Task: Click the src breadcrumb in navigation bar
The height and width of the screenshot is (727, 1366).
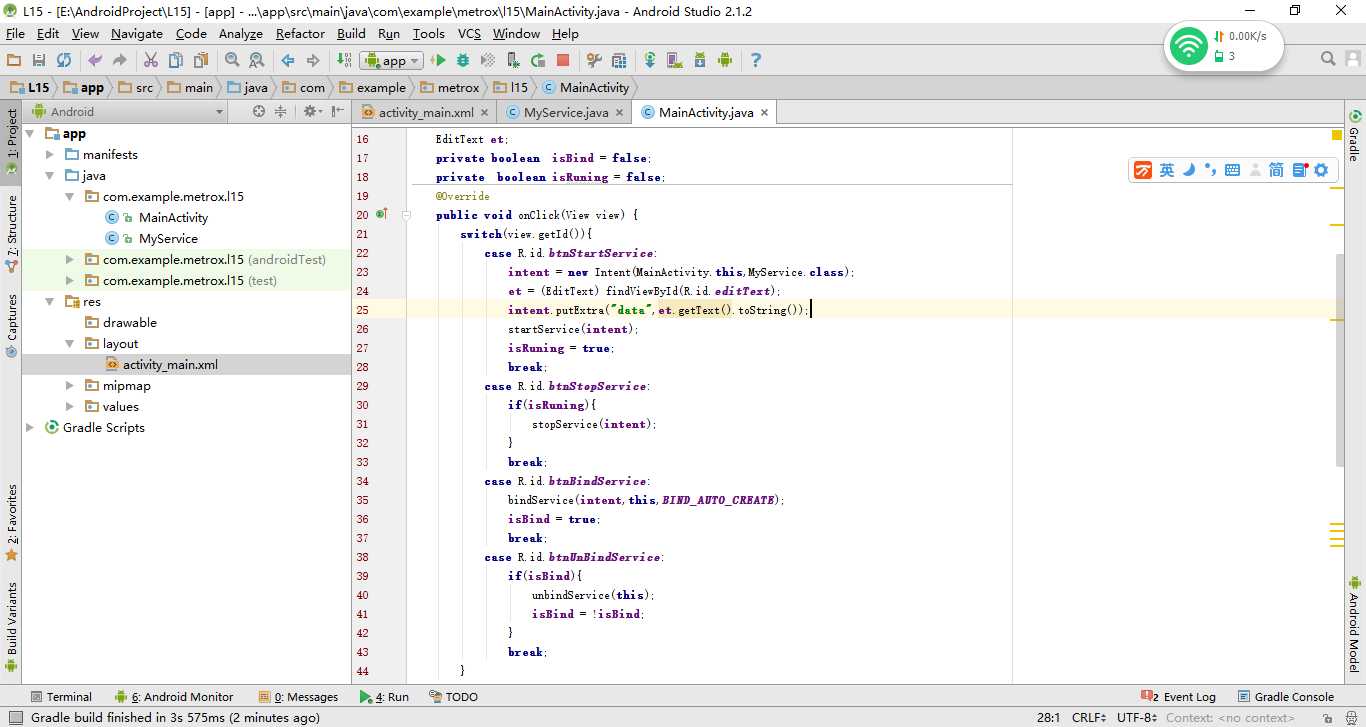Action: [136, 87]
